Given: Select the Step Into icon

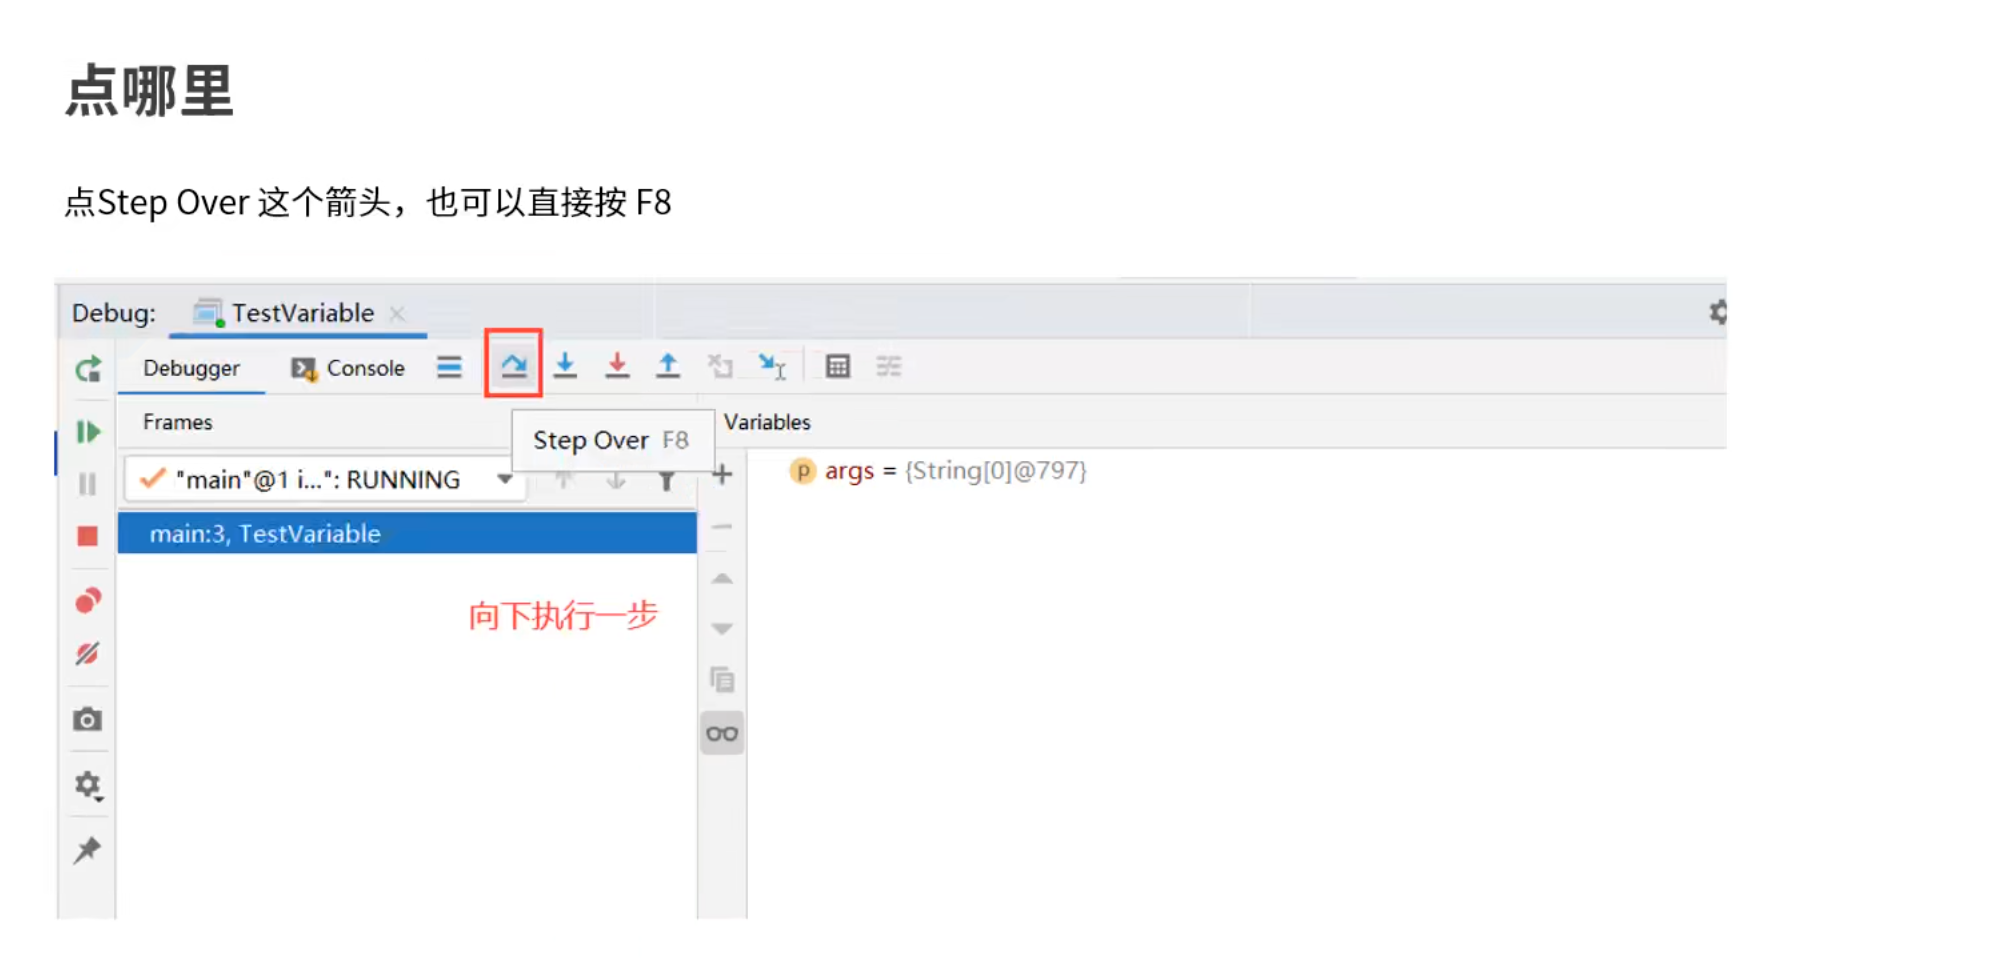Looking at the screenshot, I should 565,366.
